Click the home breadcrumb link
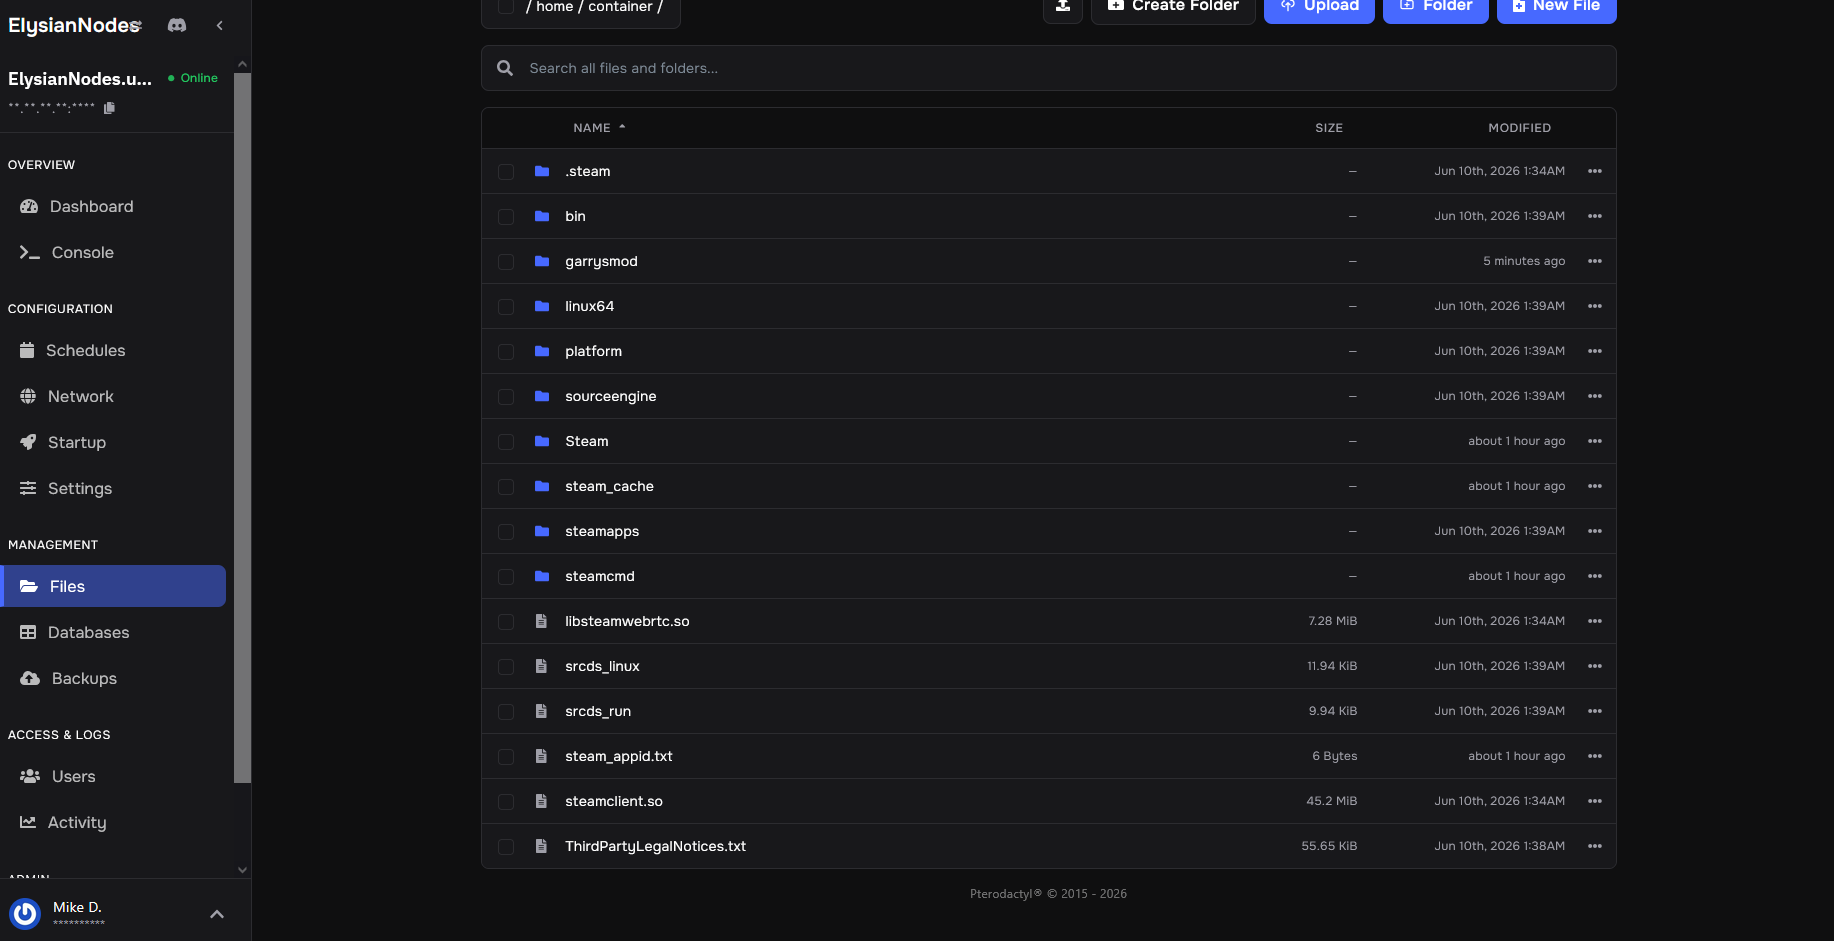The image size is (1834, 941). [x=555, y=7]
